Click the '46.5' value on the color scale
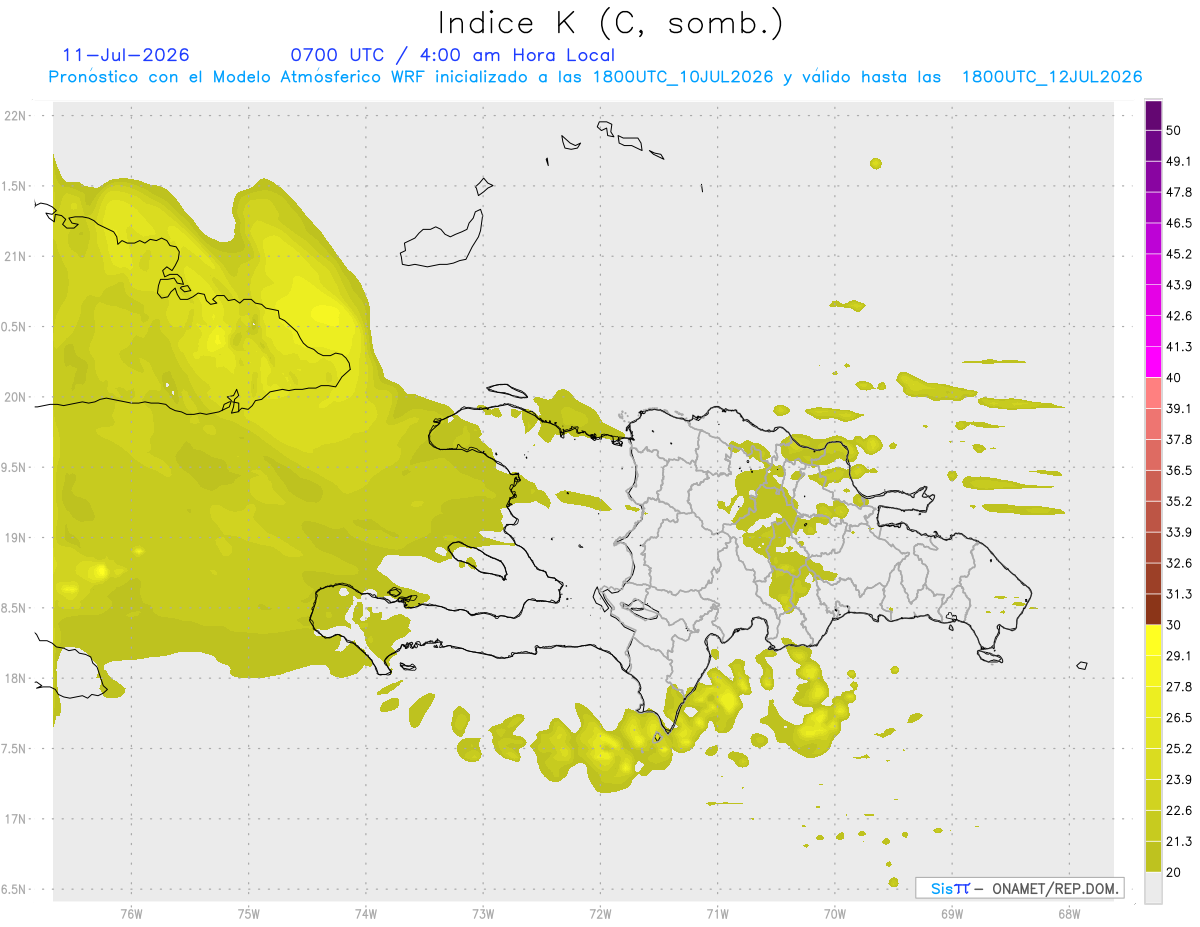1200x927 pixels. pyautogui.click(x=1179, y=223)
